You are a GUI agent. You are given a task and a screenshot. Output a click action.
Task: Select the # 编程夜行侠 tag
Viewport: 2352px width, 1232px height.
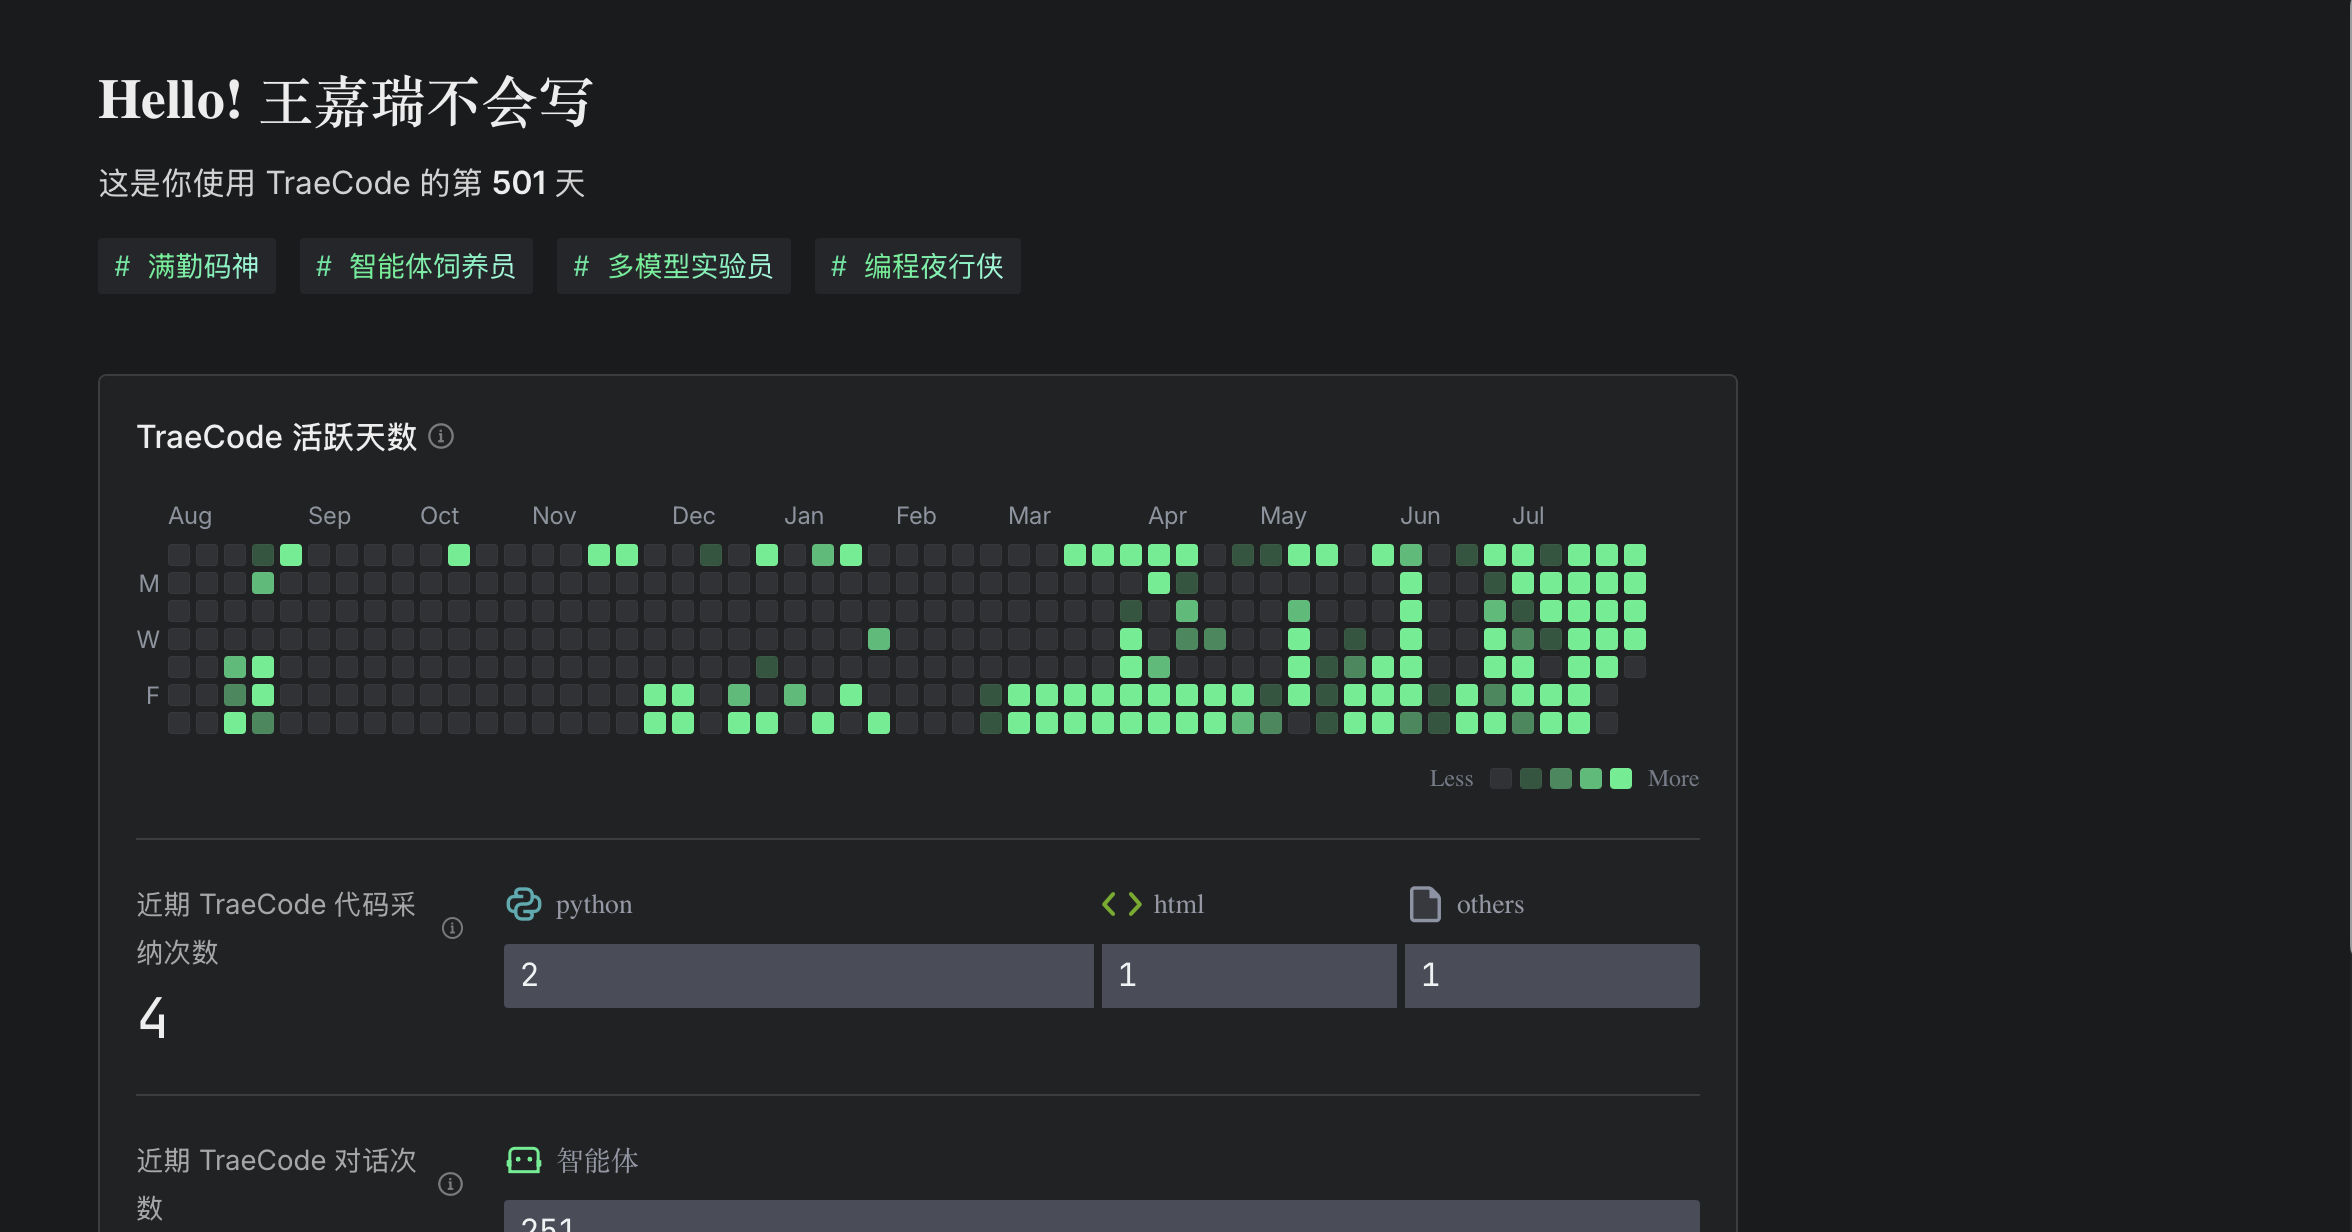point(918,266)
